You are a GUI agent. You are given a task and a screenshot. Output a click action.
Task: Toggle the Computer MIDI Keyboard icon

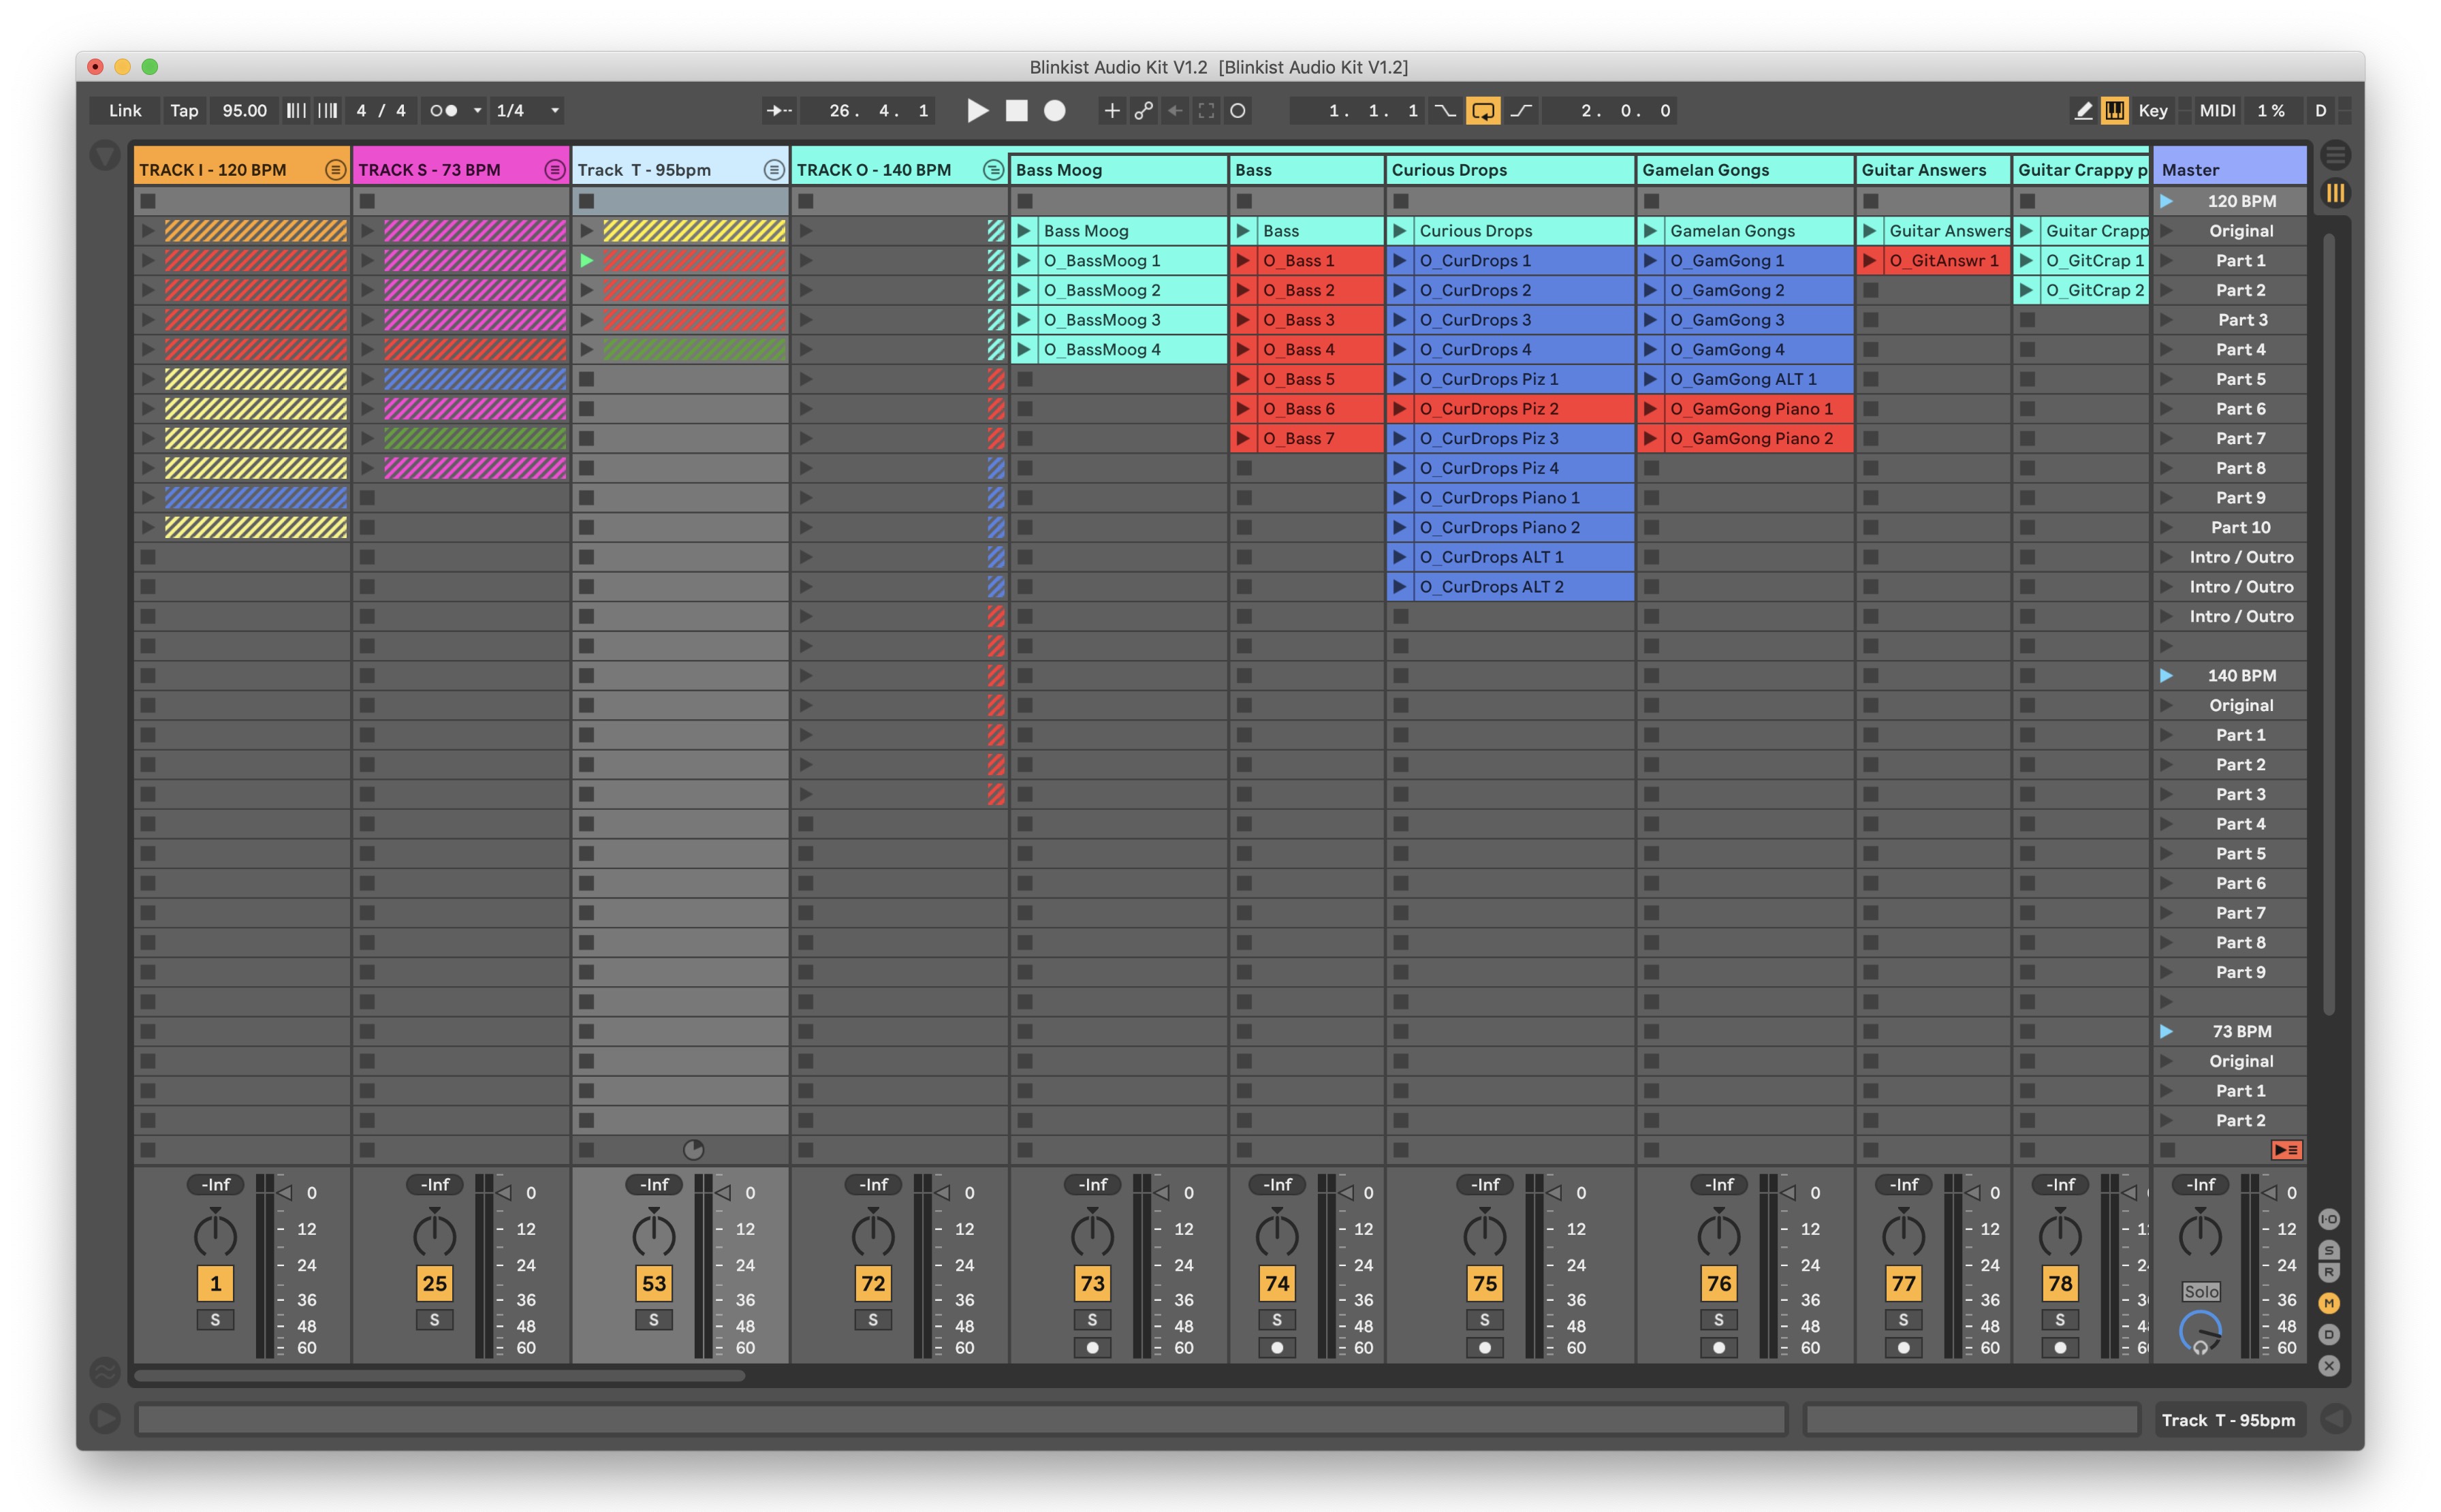[x=2114, y=111]
